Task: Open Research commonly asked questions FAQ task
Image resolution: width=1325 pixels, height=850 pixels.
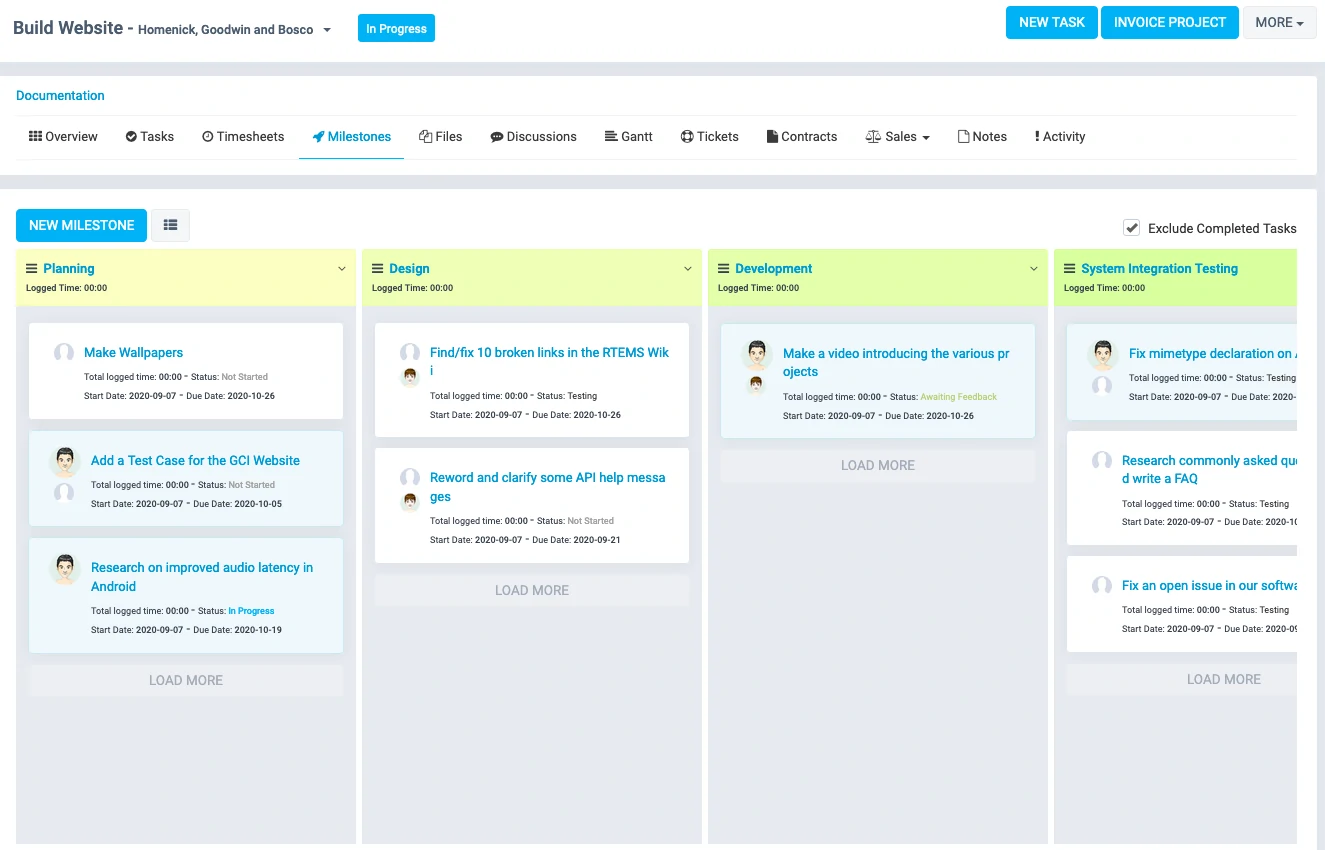Action: tap(1209, 469)
